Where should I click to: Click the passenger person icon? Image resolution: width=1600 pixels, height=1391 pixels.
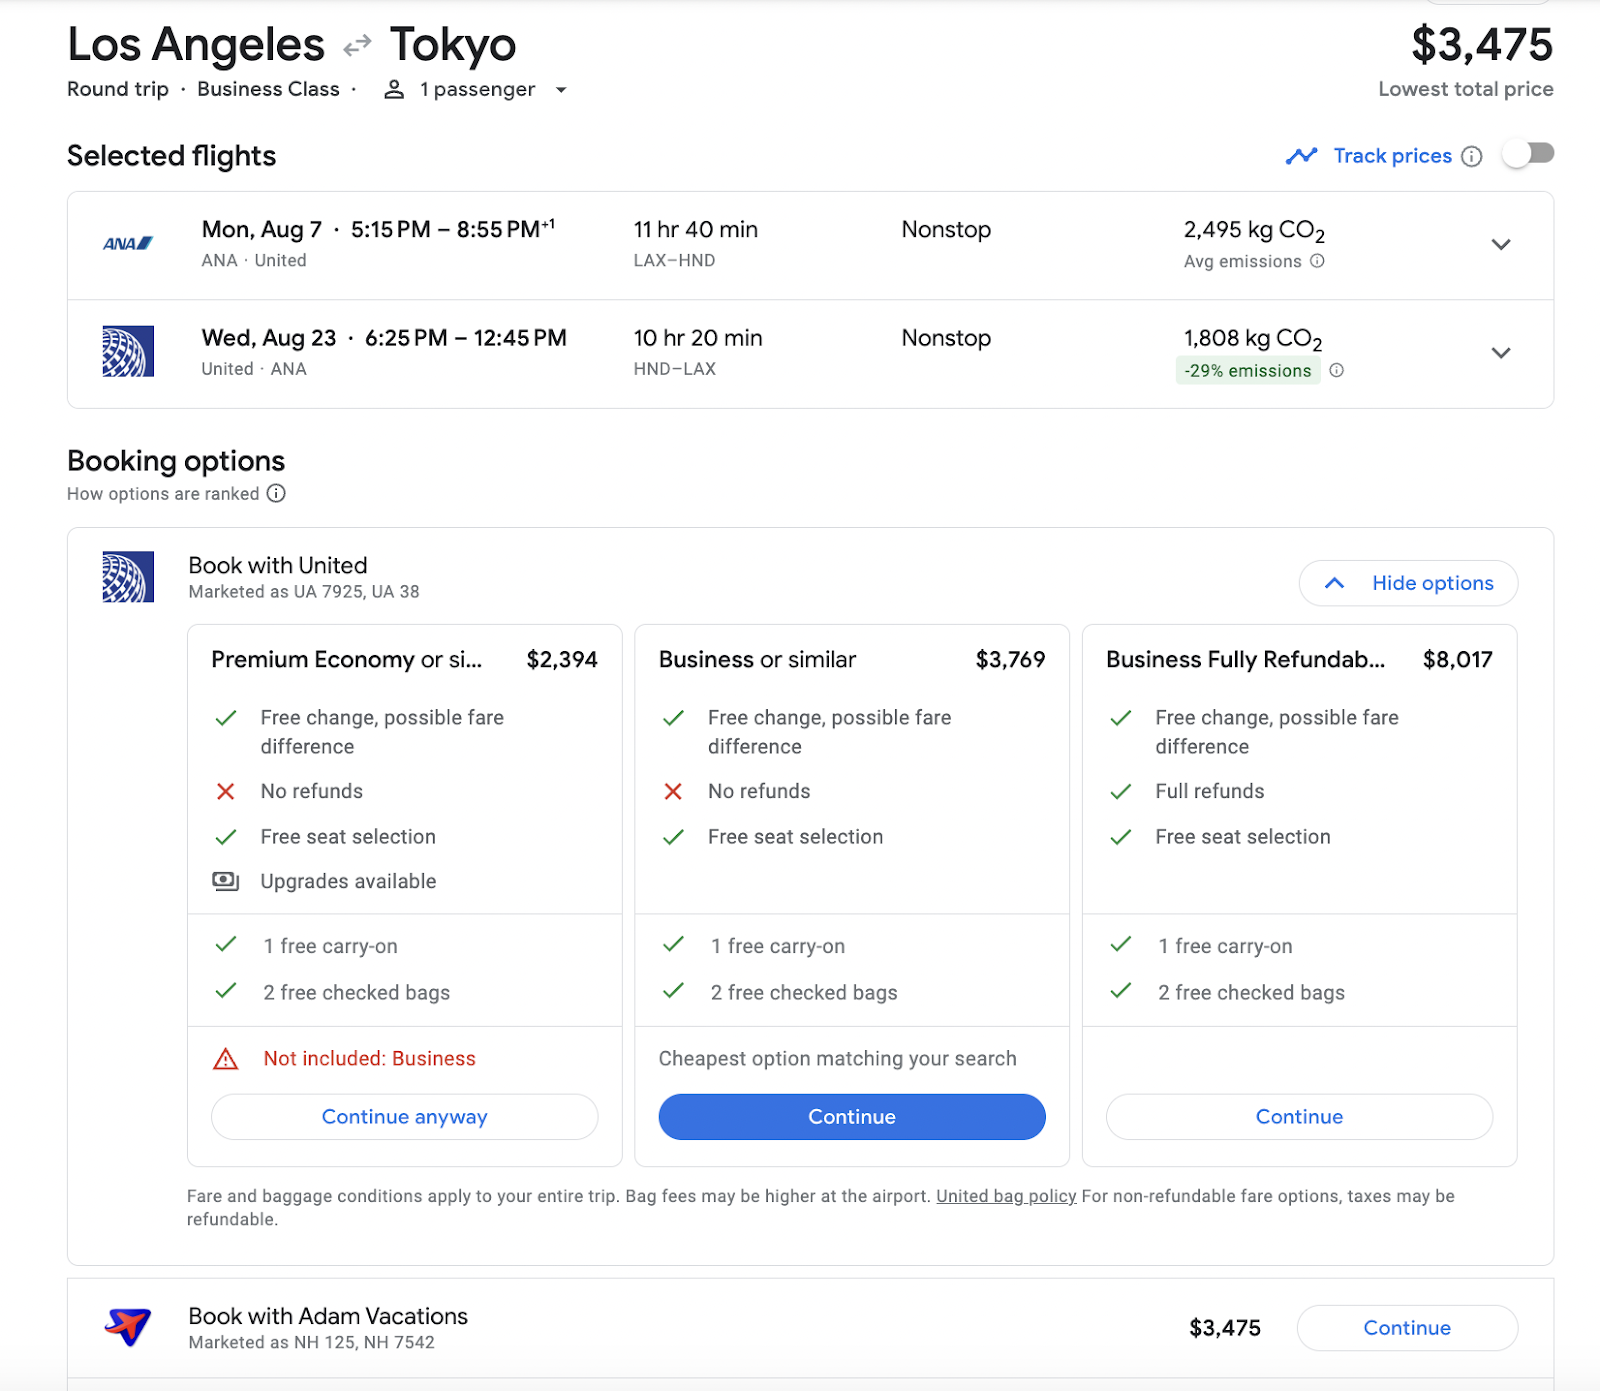point(394,89)
